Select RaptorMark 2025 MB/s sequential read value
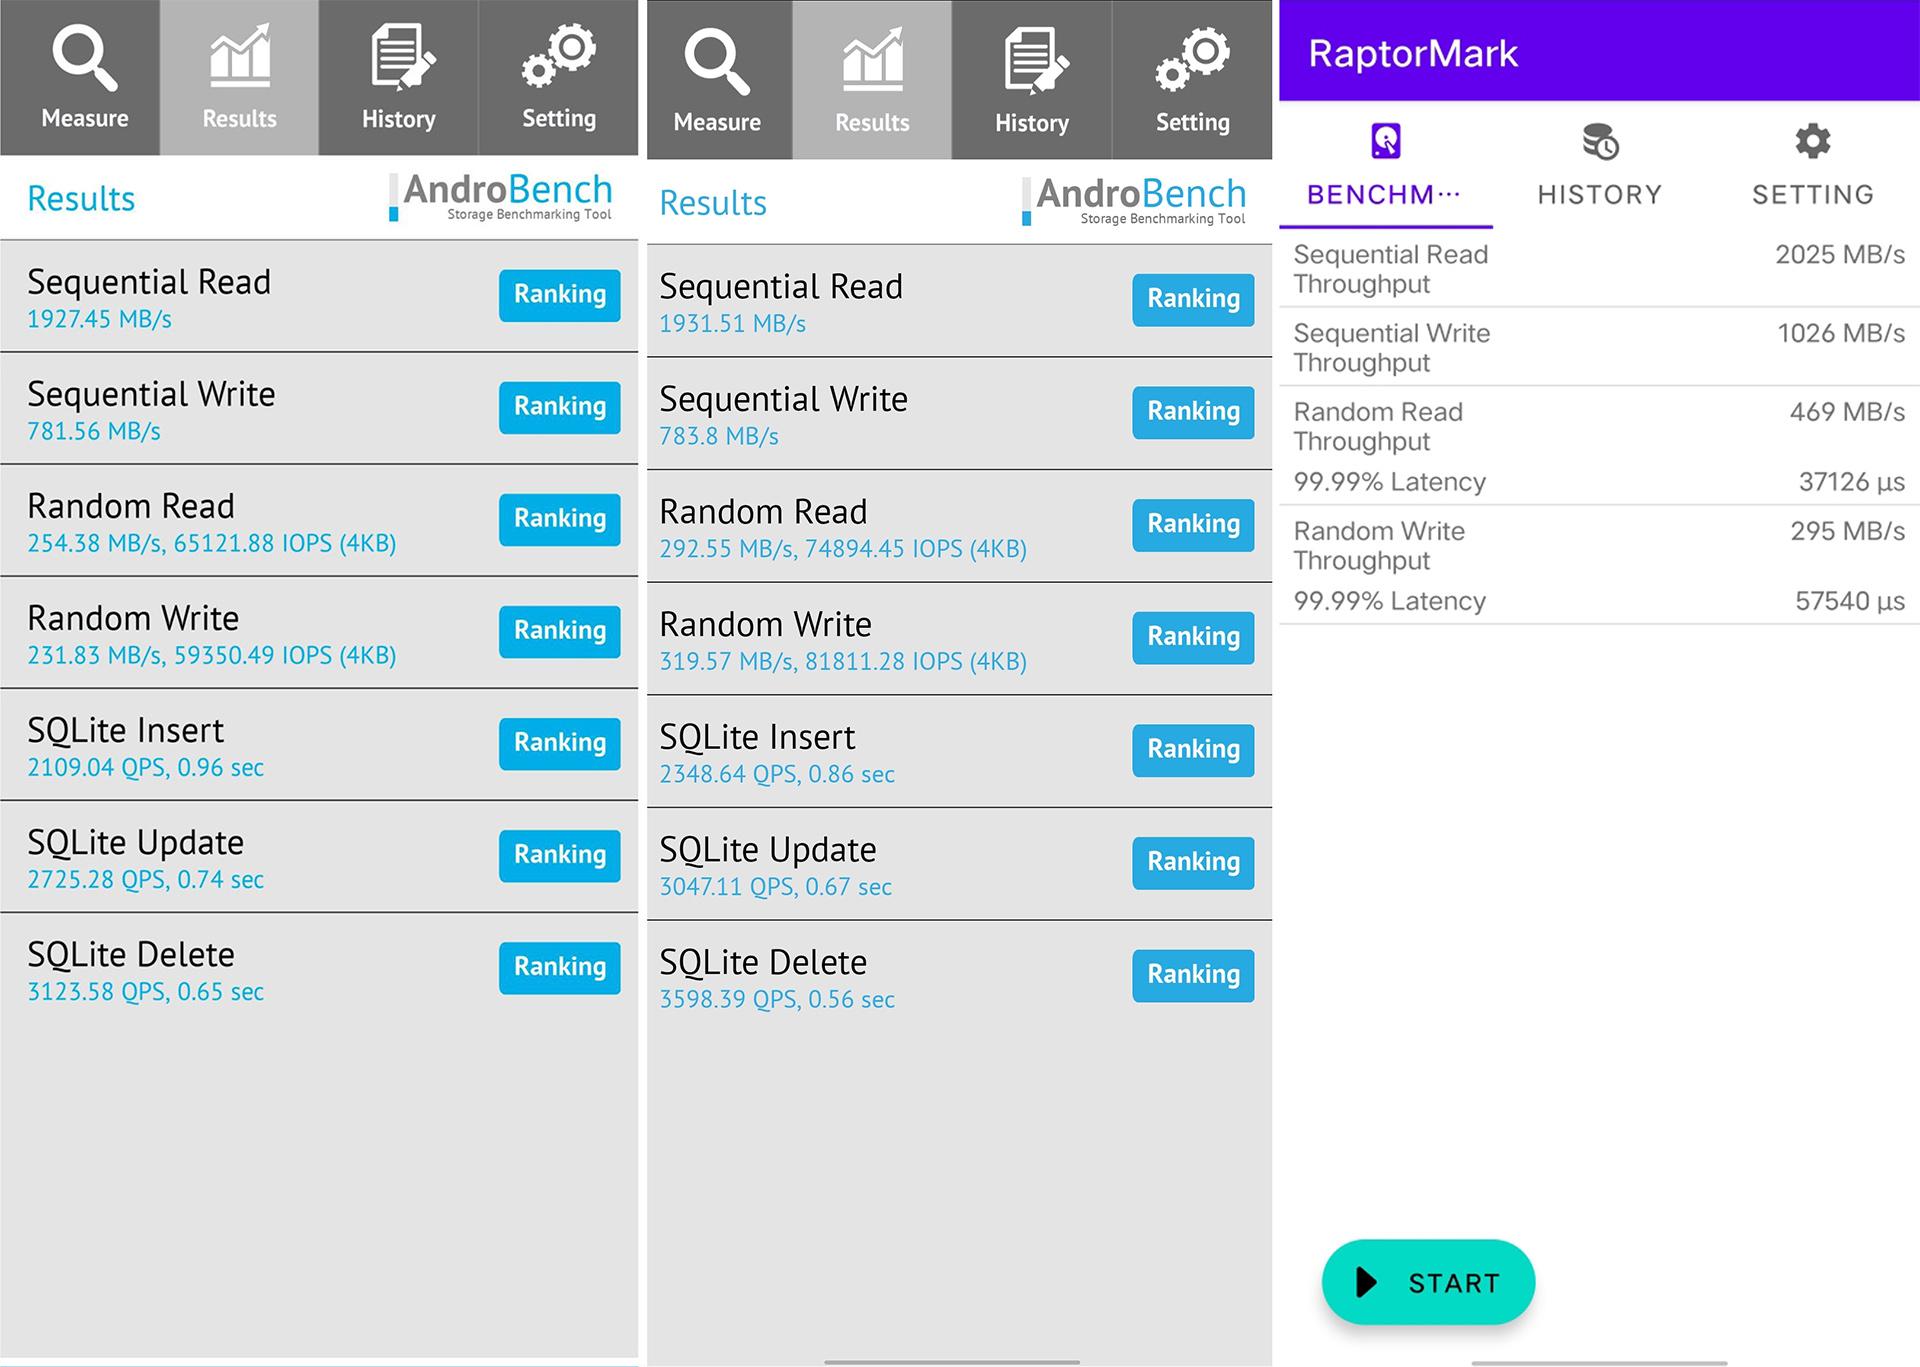The width and height of the screenshot is (1920, 1367). click(1840, 254)
